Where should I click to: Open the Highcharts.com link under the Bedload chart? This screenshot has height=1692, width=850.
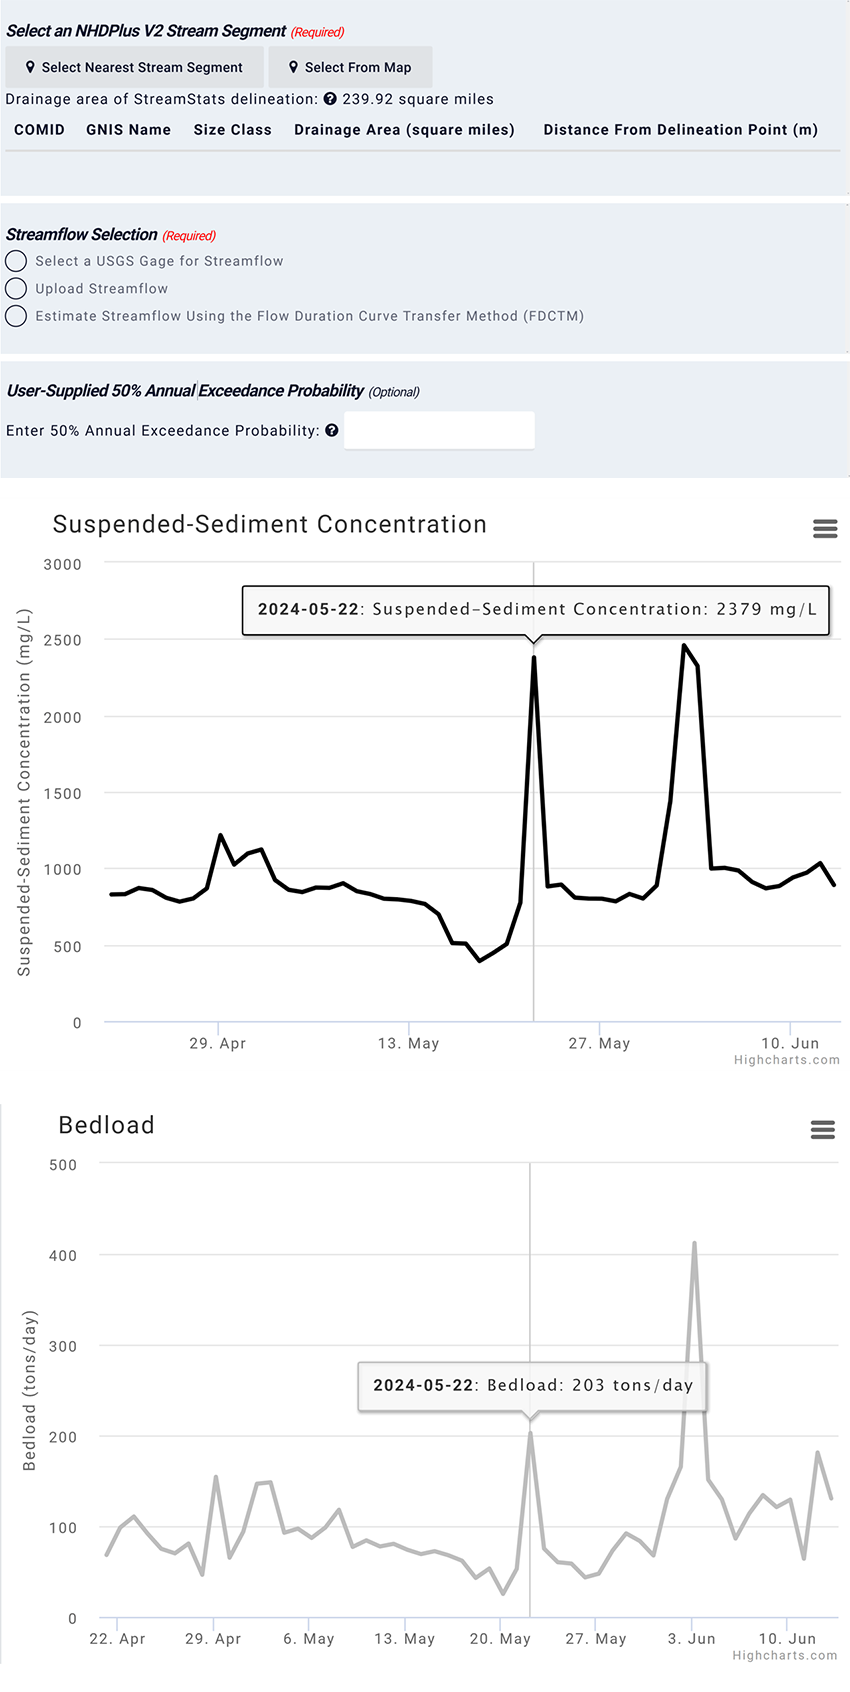coord(785,1655)
